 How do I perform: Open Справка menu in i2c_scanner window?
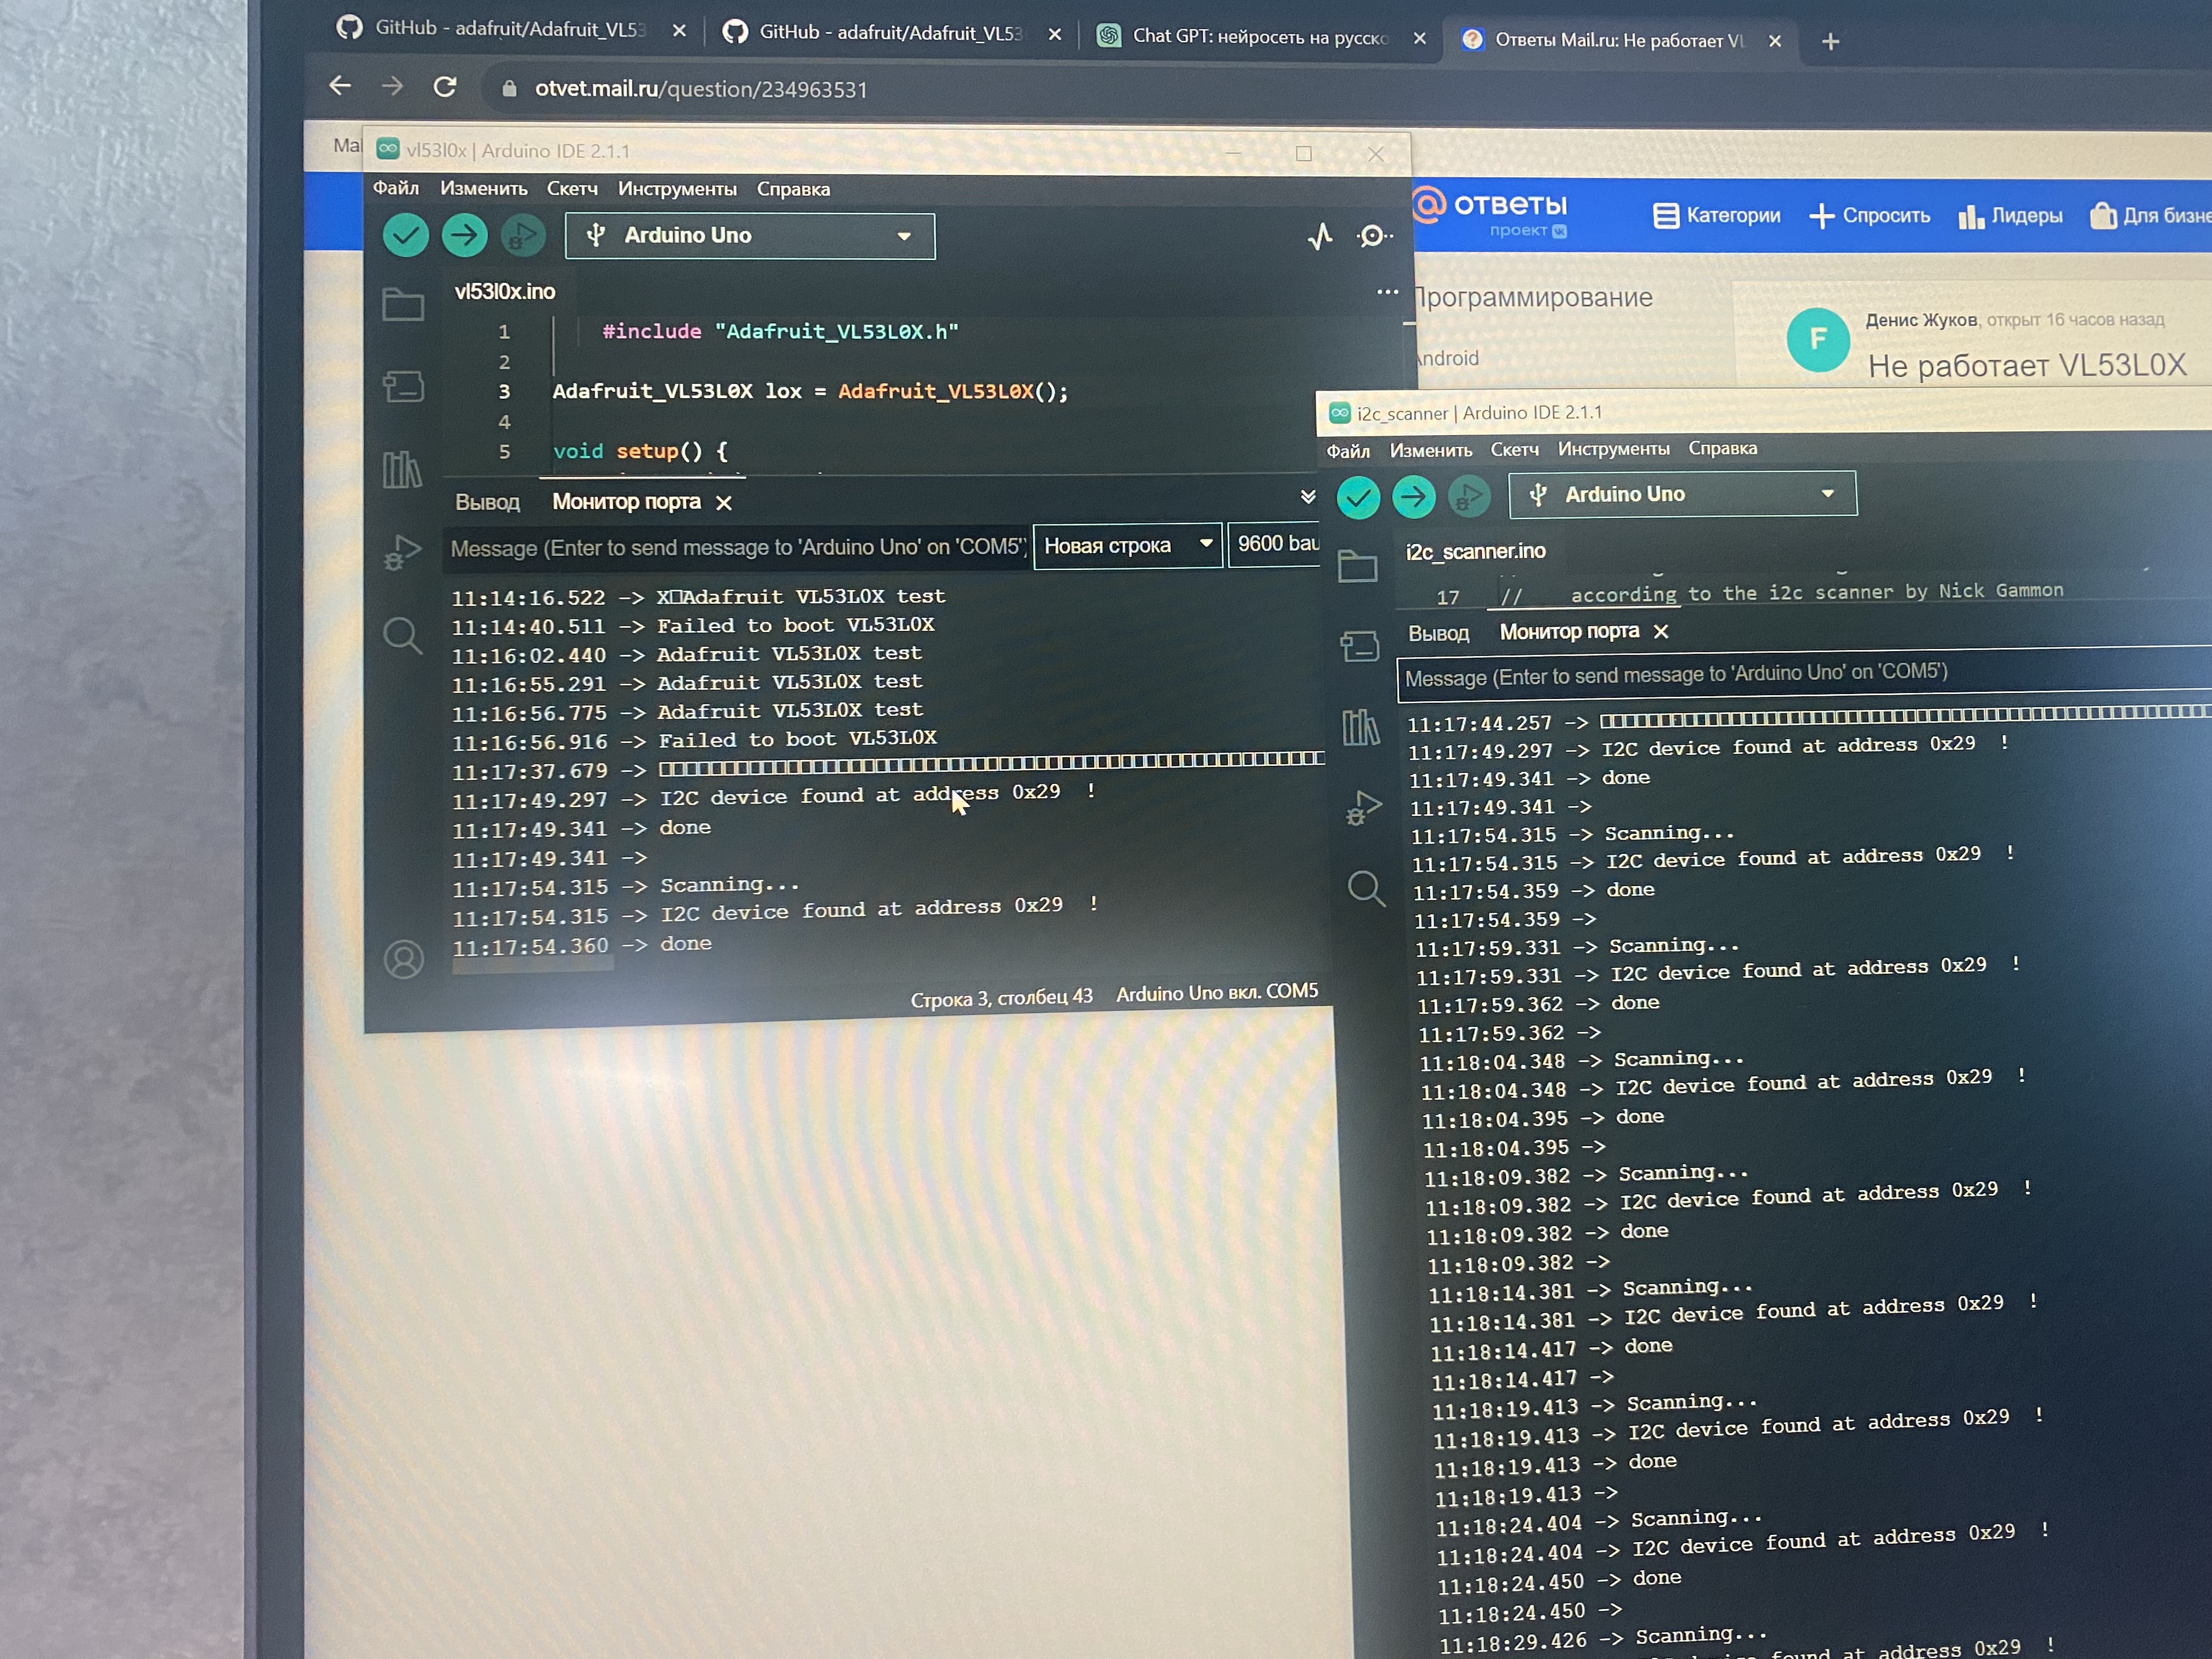[1722, 448]
